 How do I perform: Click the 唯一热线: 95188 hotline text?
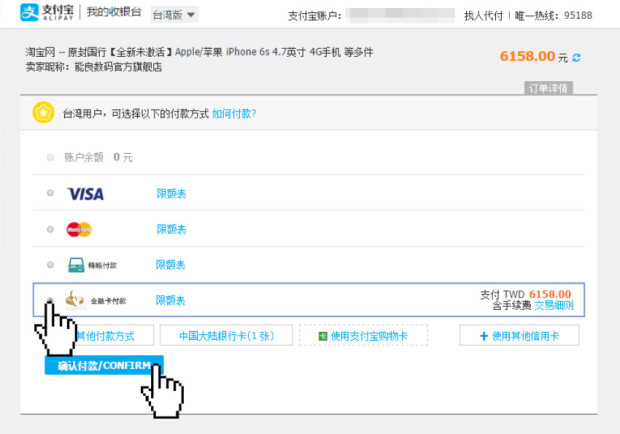(554, 16)
